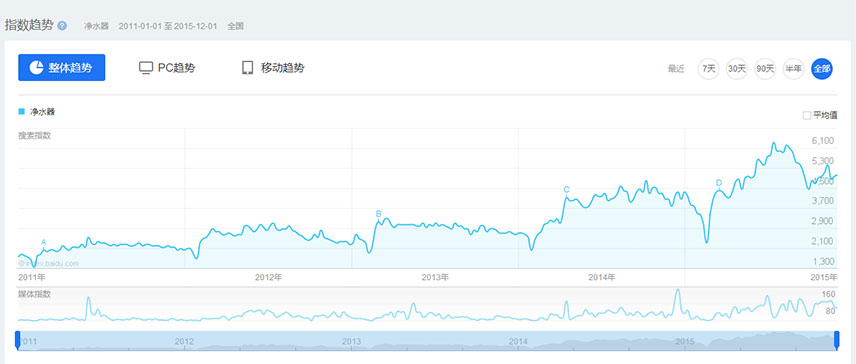Select the 90天 time range

(x=765, y=69)
